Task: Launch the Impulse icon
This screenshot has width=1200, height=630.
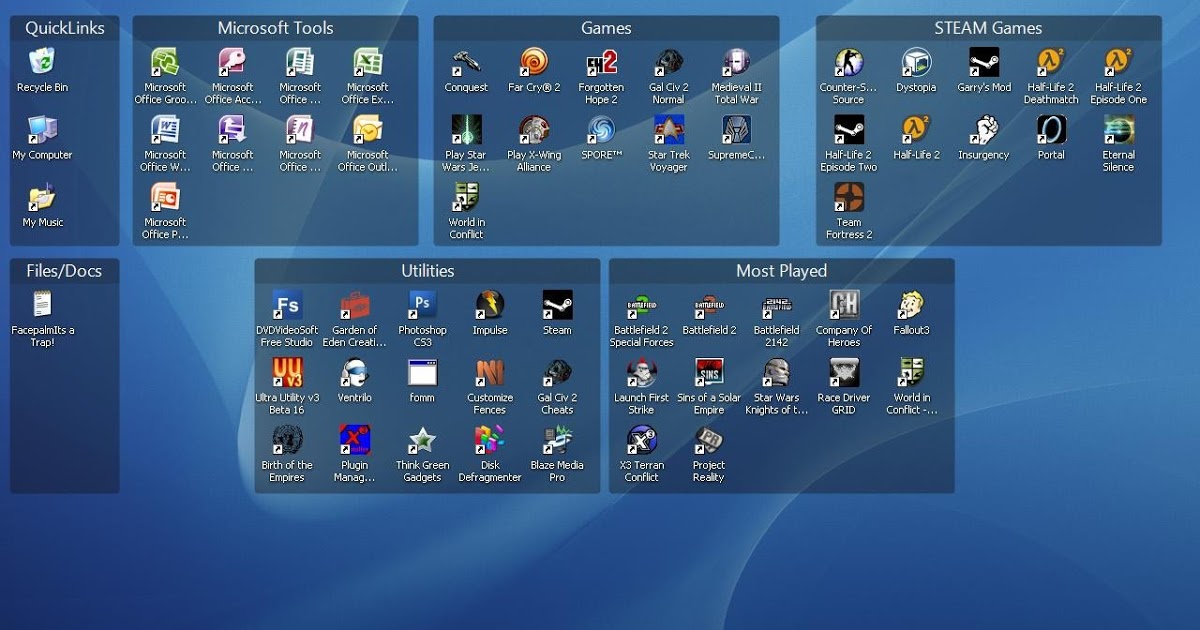Action: coord(490,304)
